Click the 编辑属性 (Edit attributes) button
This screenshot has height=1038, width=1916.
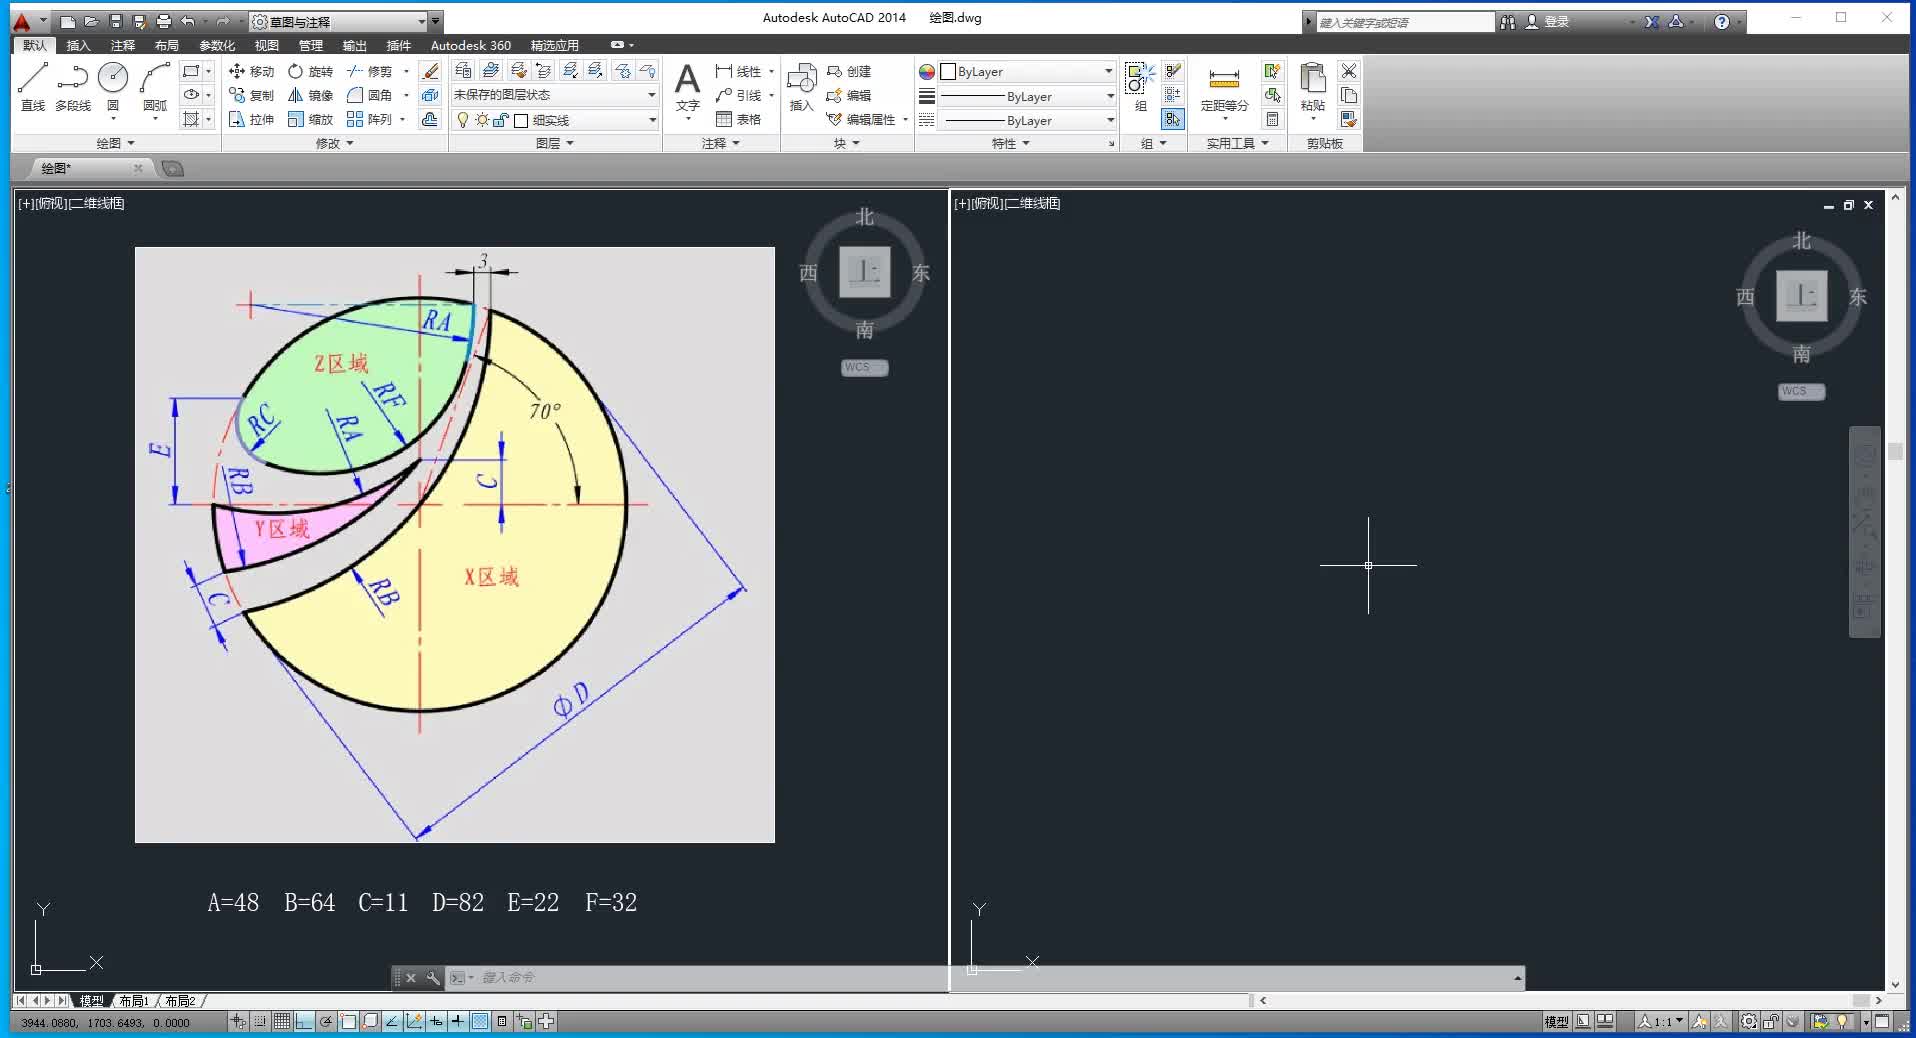[x=861, y=119]
